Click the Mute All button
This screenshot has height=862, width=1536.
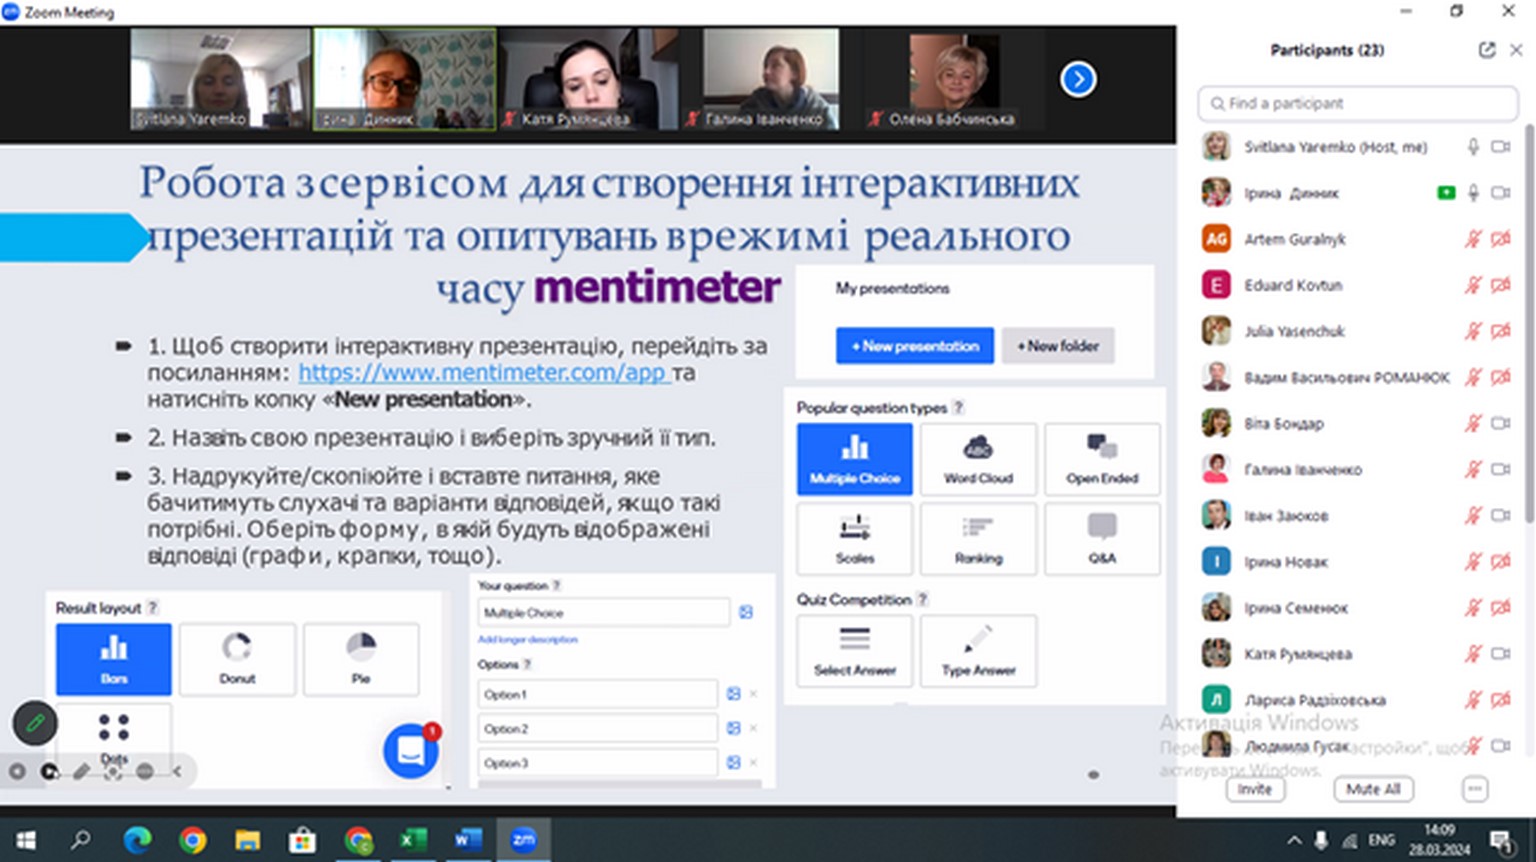[x=1373, y=789]
